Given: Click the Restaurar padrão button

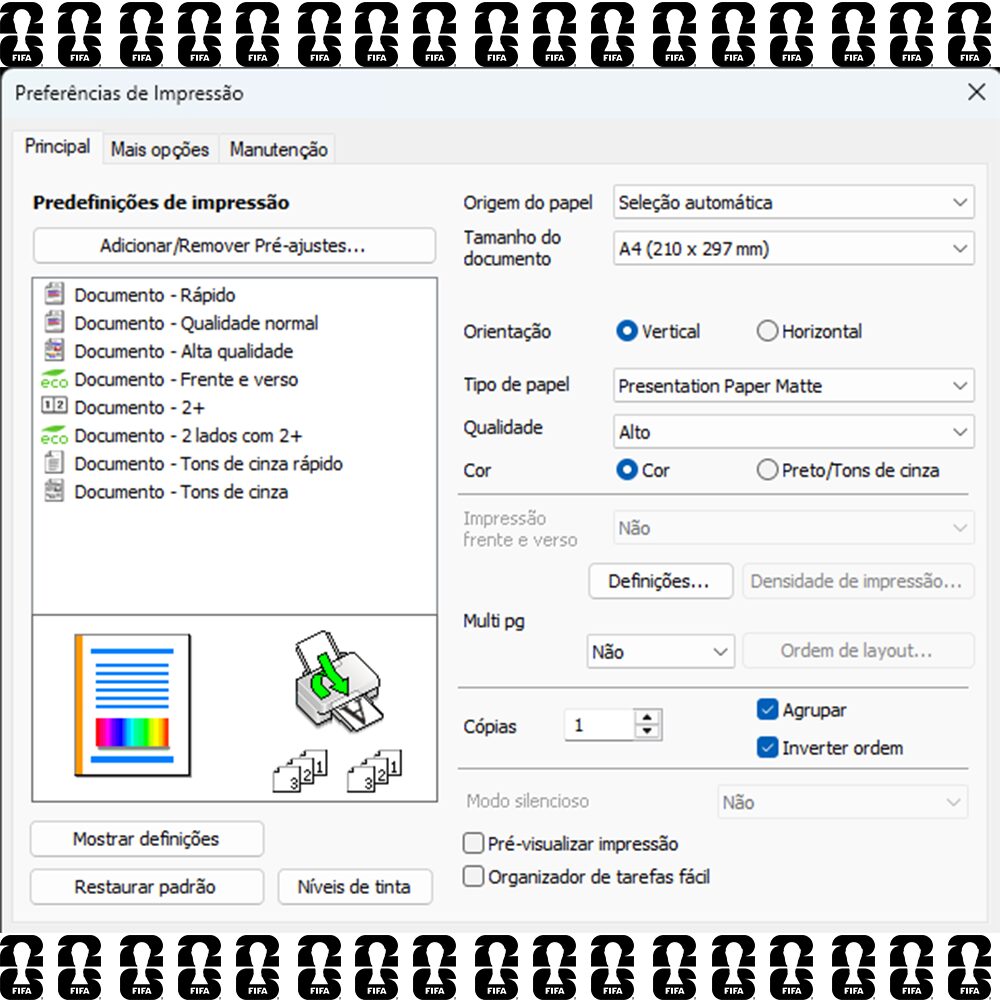Looking at the screenshot, I should tap(147, 886).
